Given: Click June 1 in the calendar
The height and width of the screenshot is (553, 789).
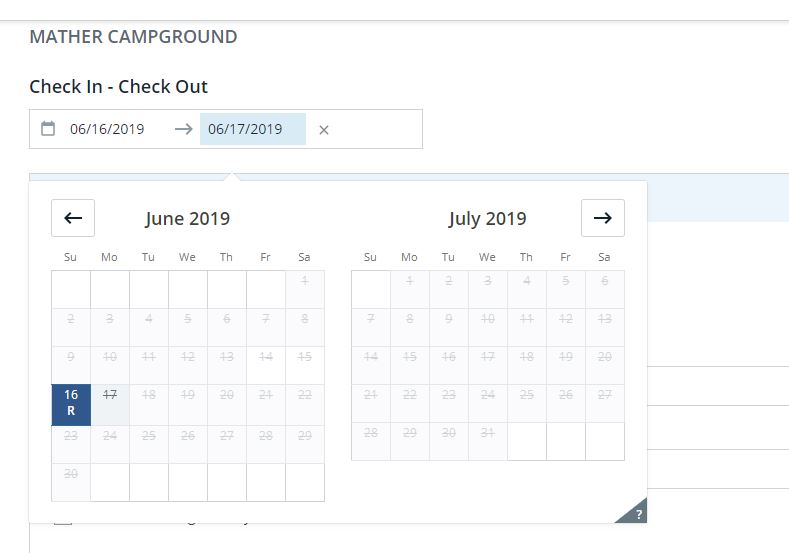Looking at the screenshot, I should click(x=305, y=281).
